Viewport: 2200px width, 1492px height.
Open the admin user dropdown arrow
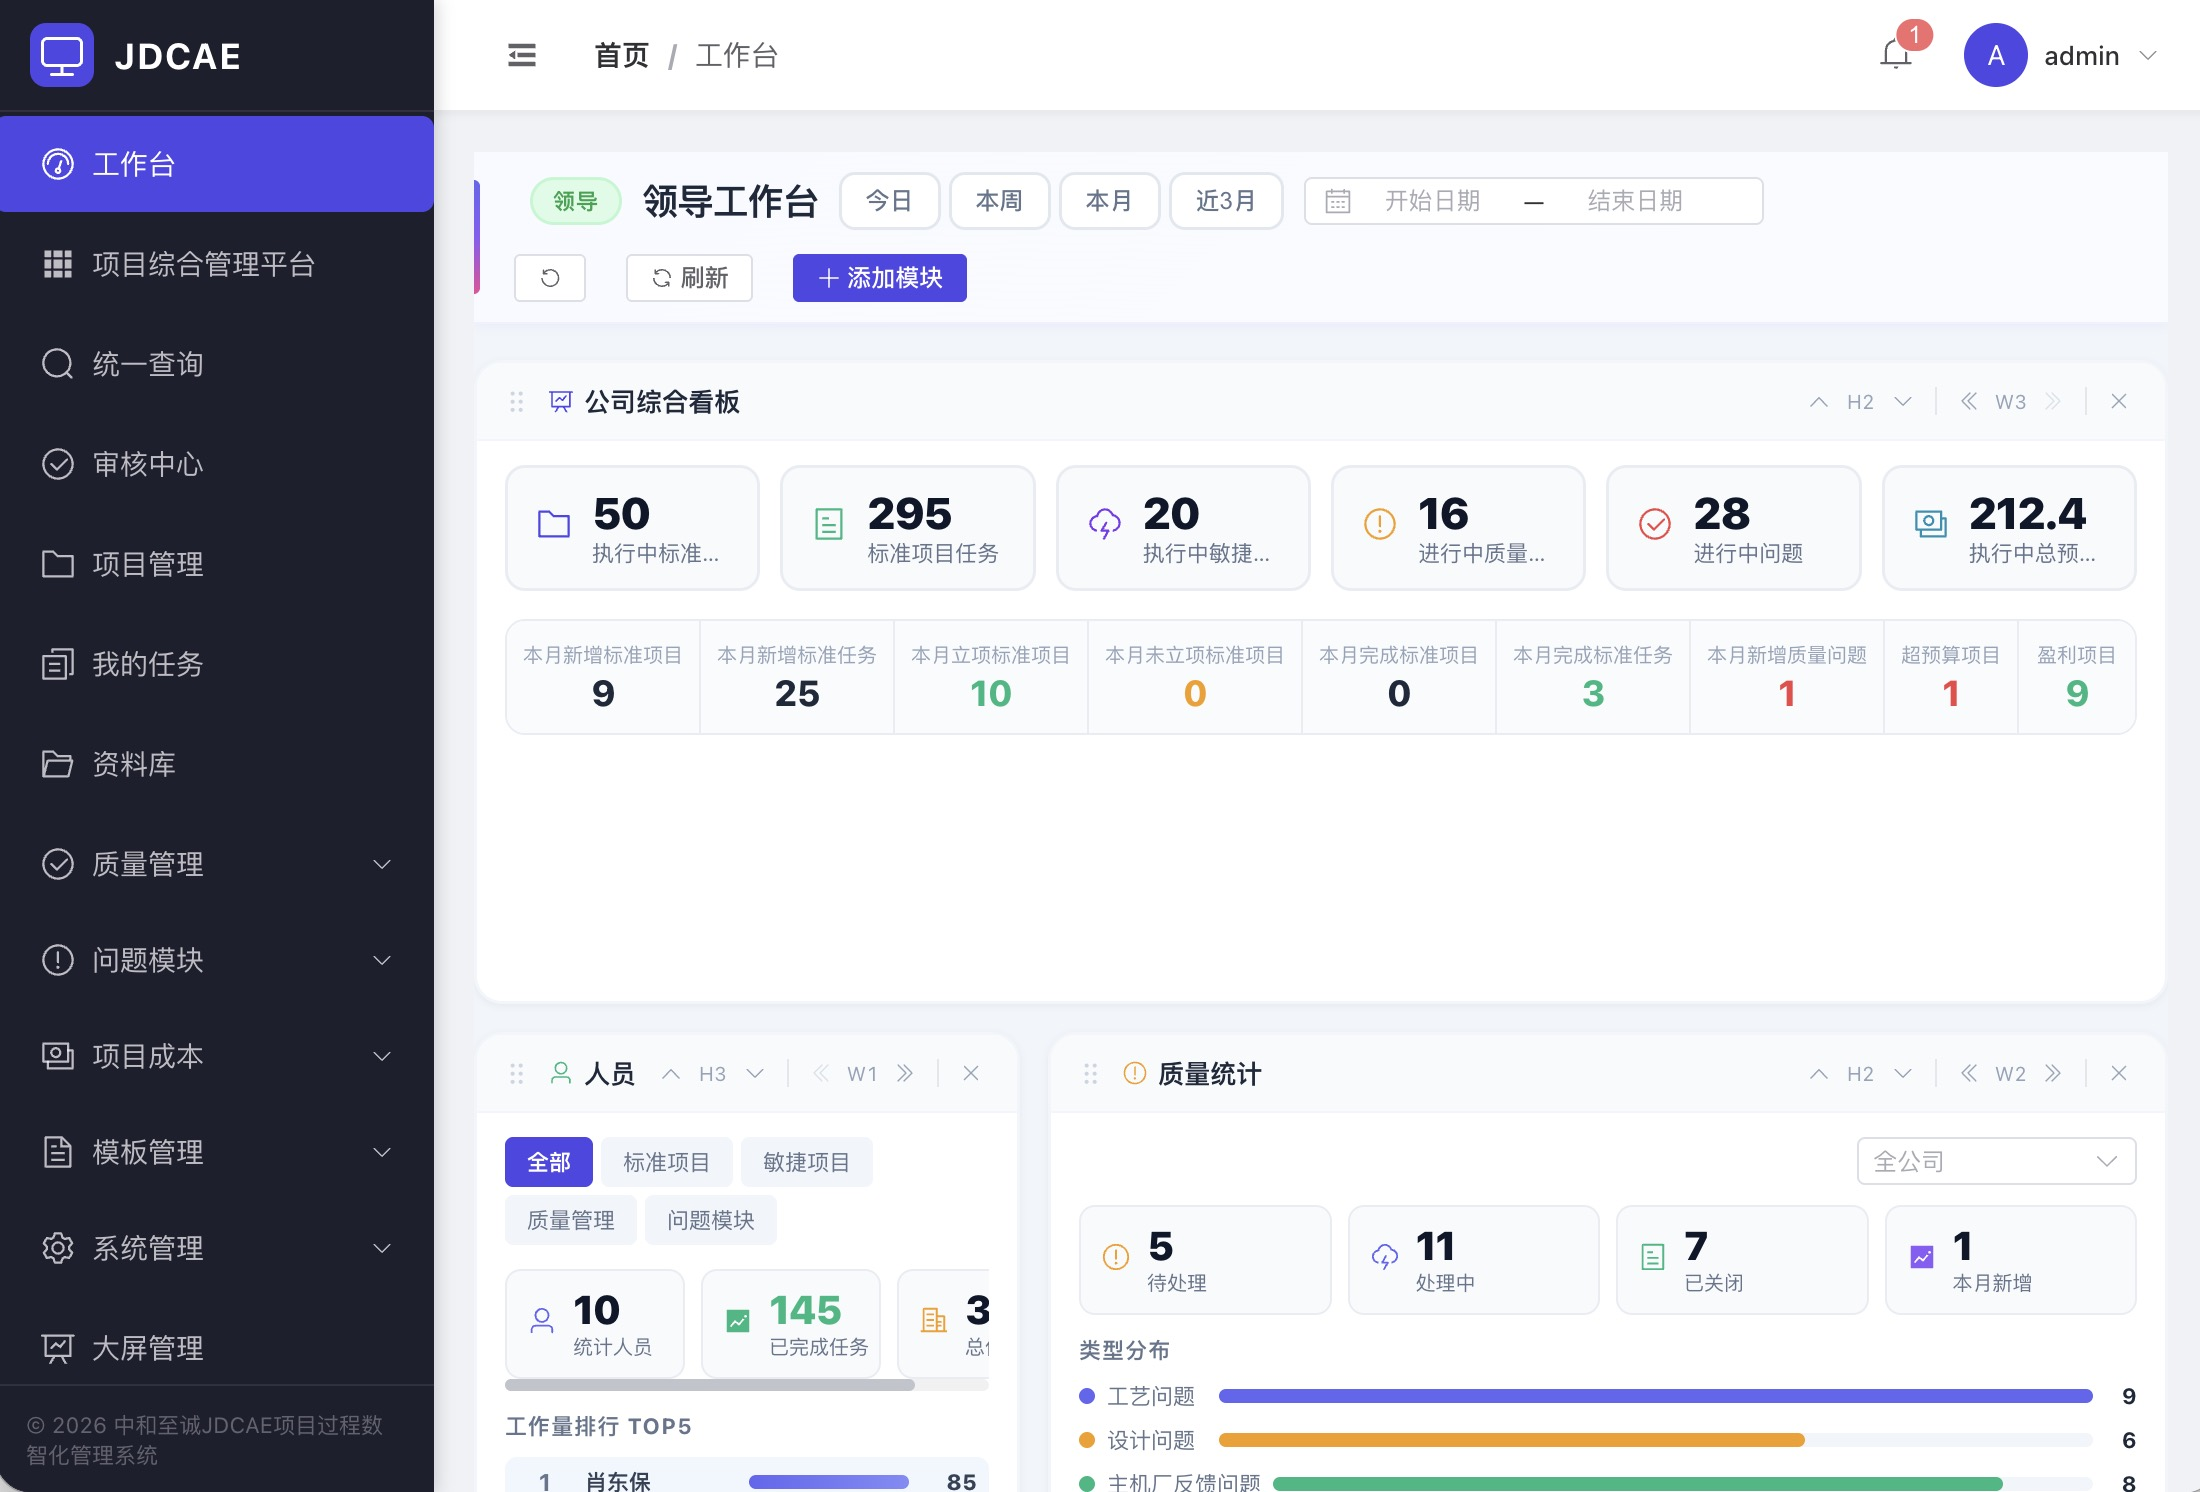2148,56
